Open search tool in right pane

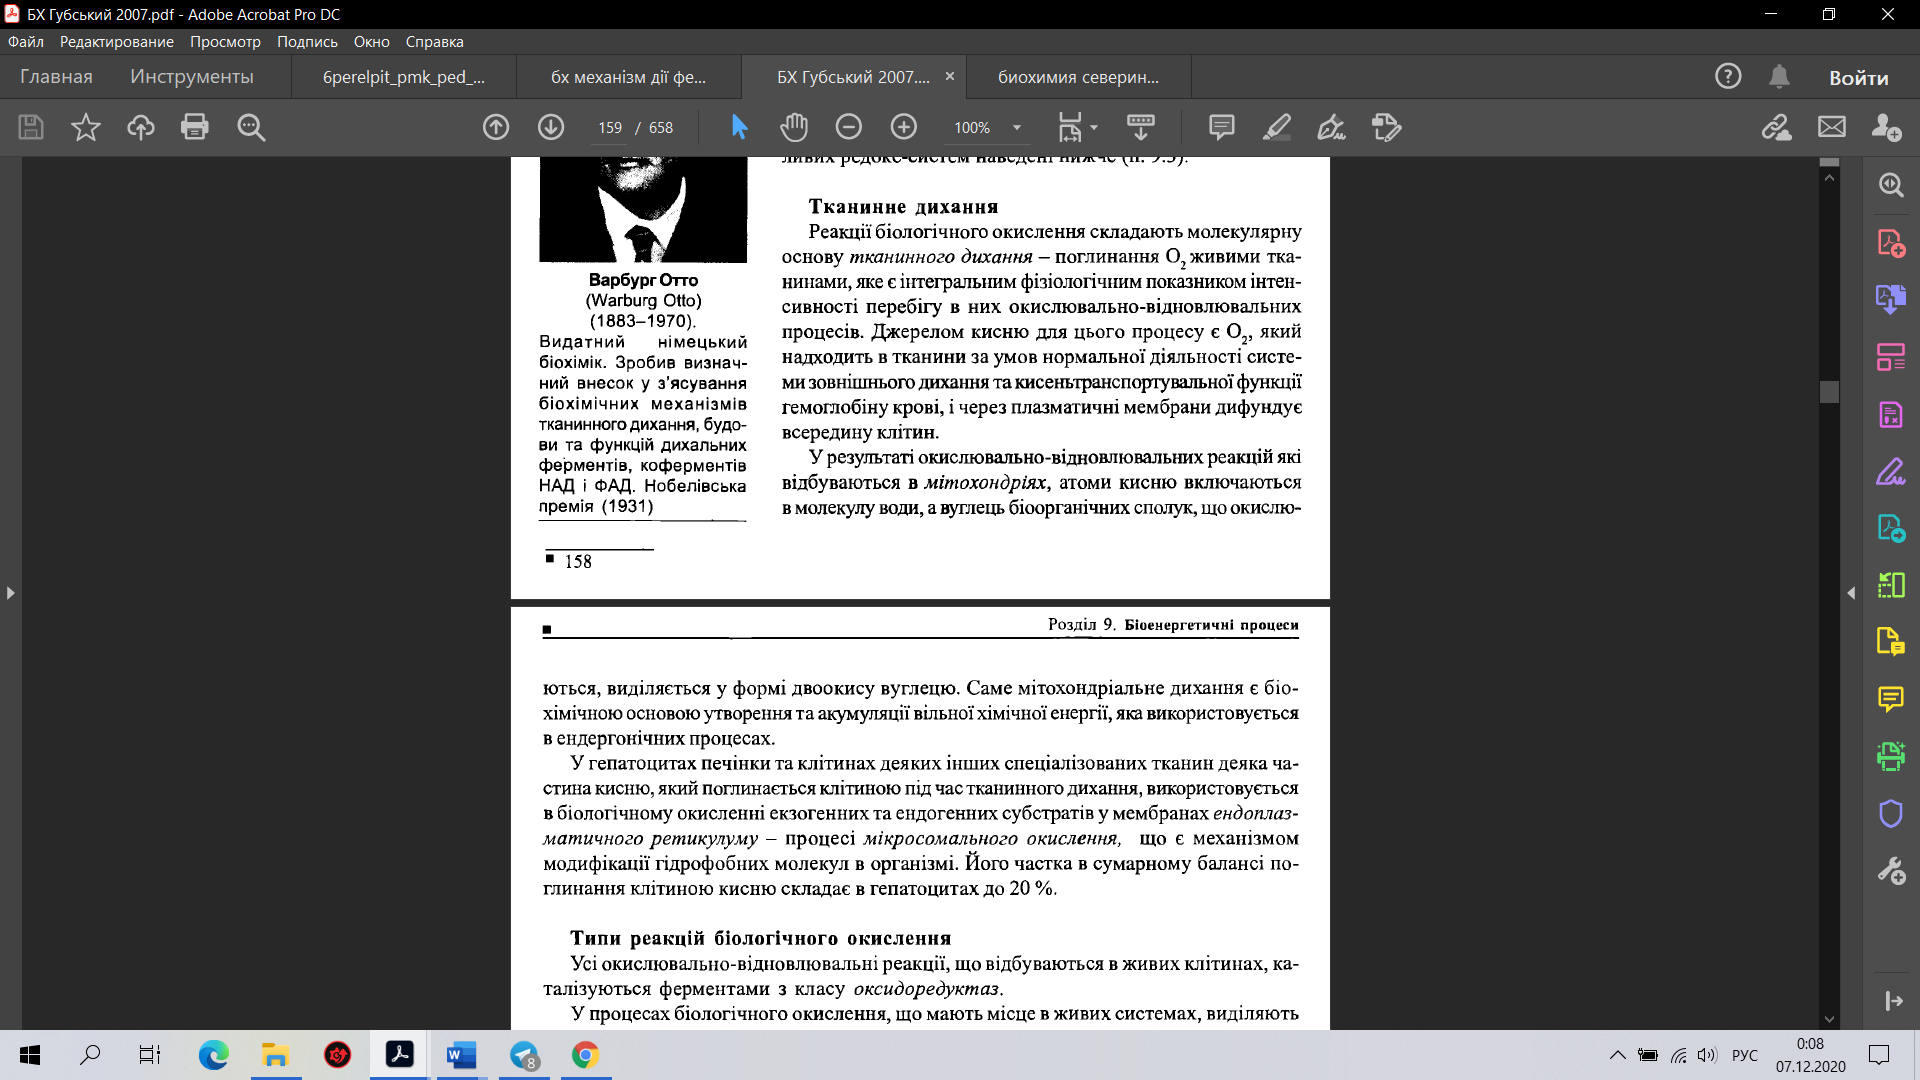1891,185
